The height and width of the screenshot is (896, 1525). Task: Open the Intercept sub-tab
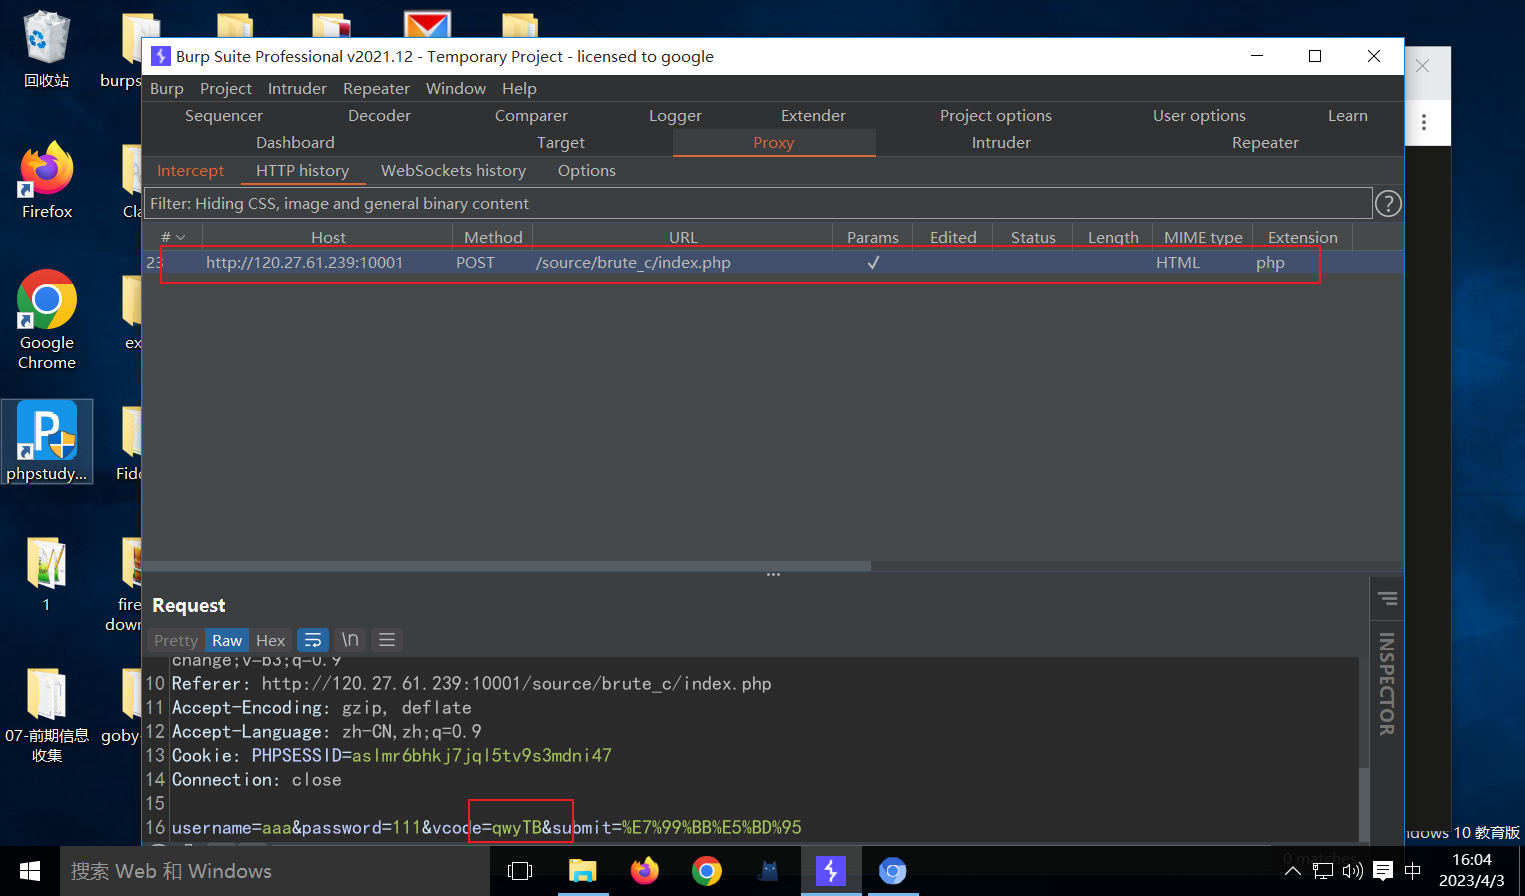pos(191,171)
